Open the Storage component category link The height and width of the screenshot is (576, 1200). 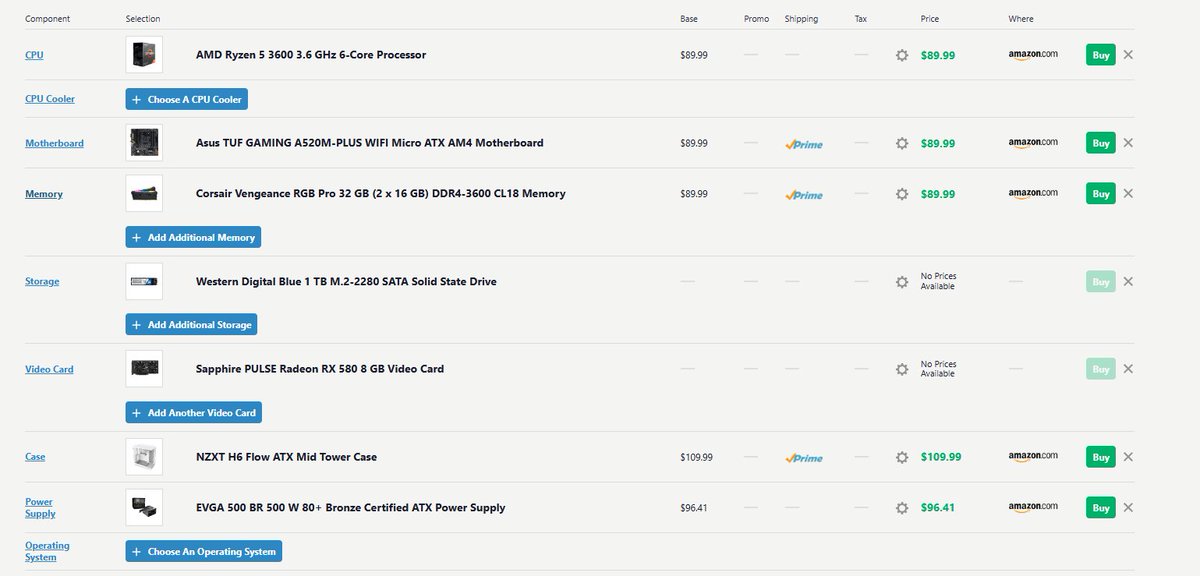pyautogui.click(x=42, y=282)
